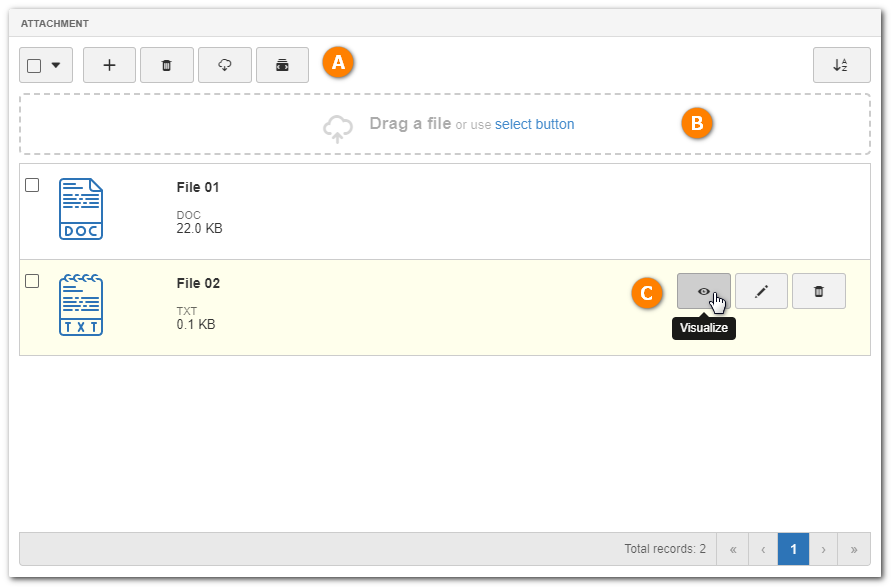
Task: Click the DOC file thumbnail for File 01
Action: 81,209
